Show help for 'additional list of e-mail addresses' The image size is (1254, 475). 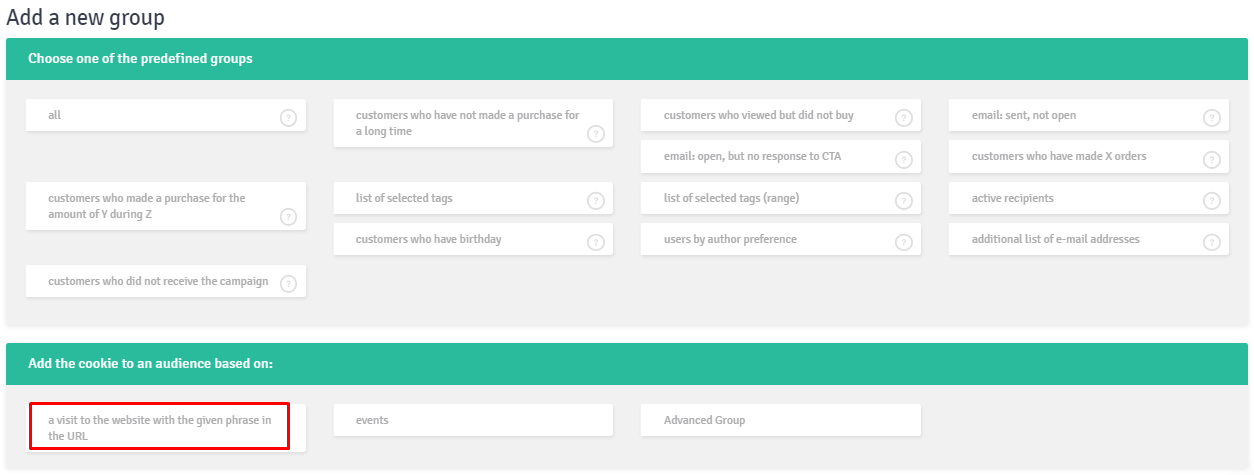coord(1212,242)
